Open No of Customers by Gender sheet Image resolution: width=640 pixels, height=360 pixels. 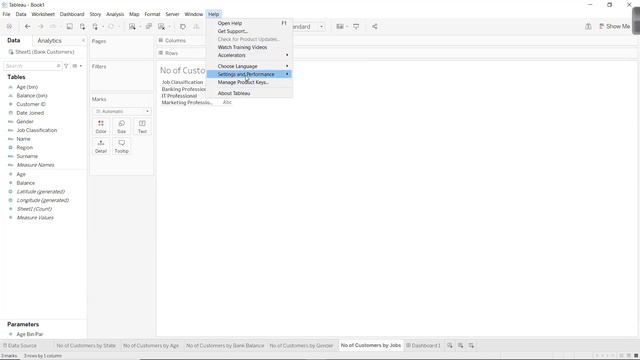click(301, 345)
